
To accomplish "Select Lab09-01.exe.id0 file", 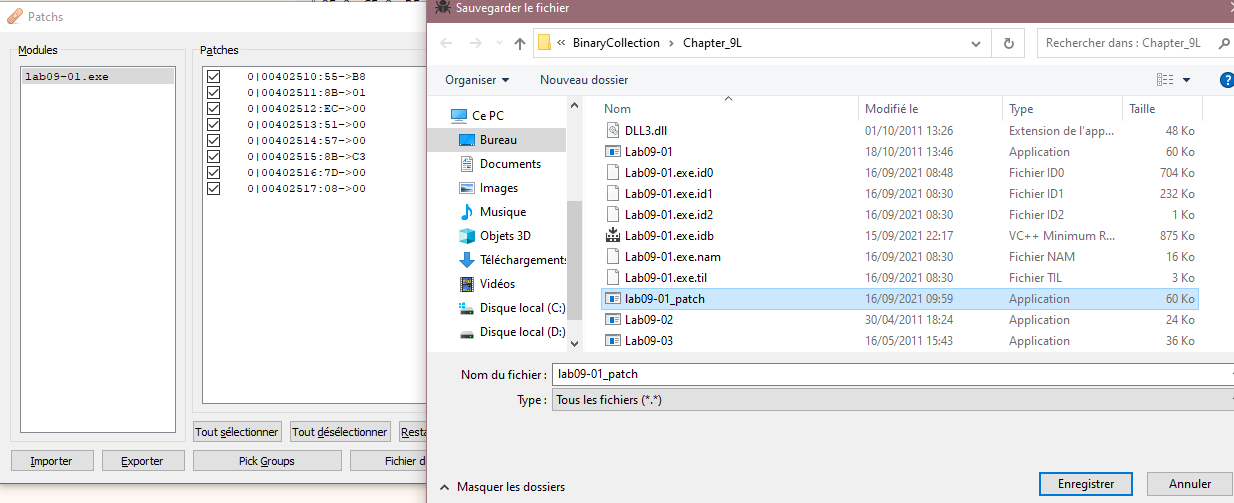I will point(900,173).
